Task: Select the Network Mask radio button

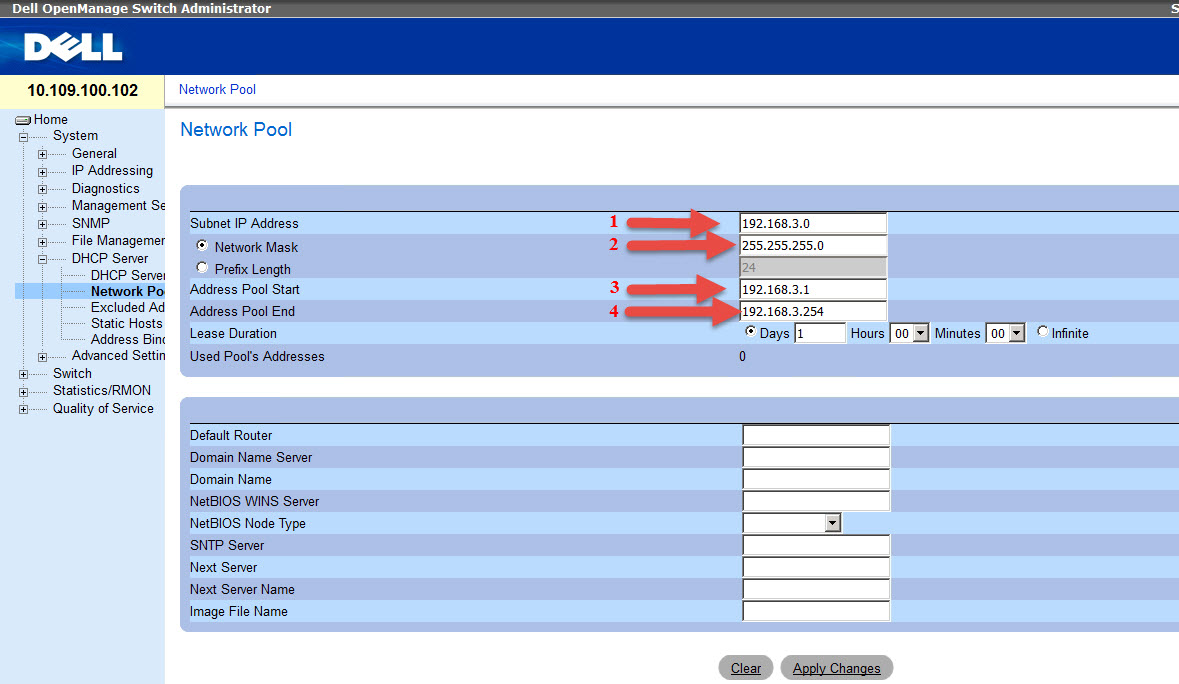Action: click(x=202, y=247)
